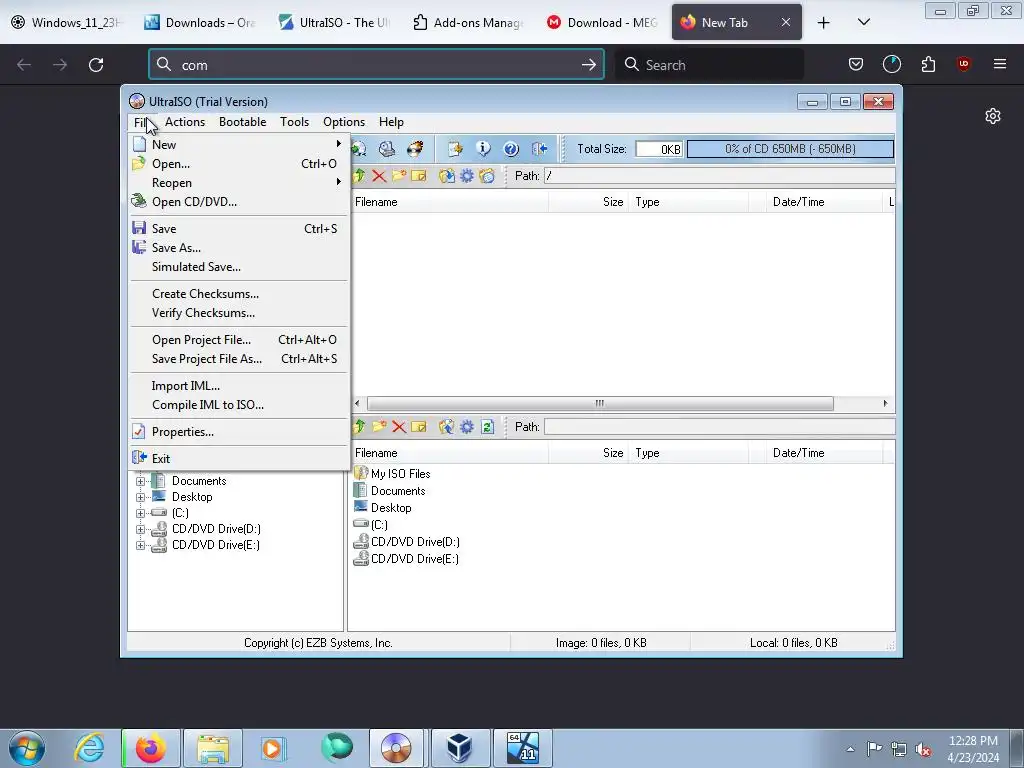1024x768 pixels.
Task: Click the Add to image icon in local toolbar
Action: pyautogui.click(x=447, y=426)
